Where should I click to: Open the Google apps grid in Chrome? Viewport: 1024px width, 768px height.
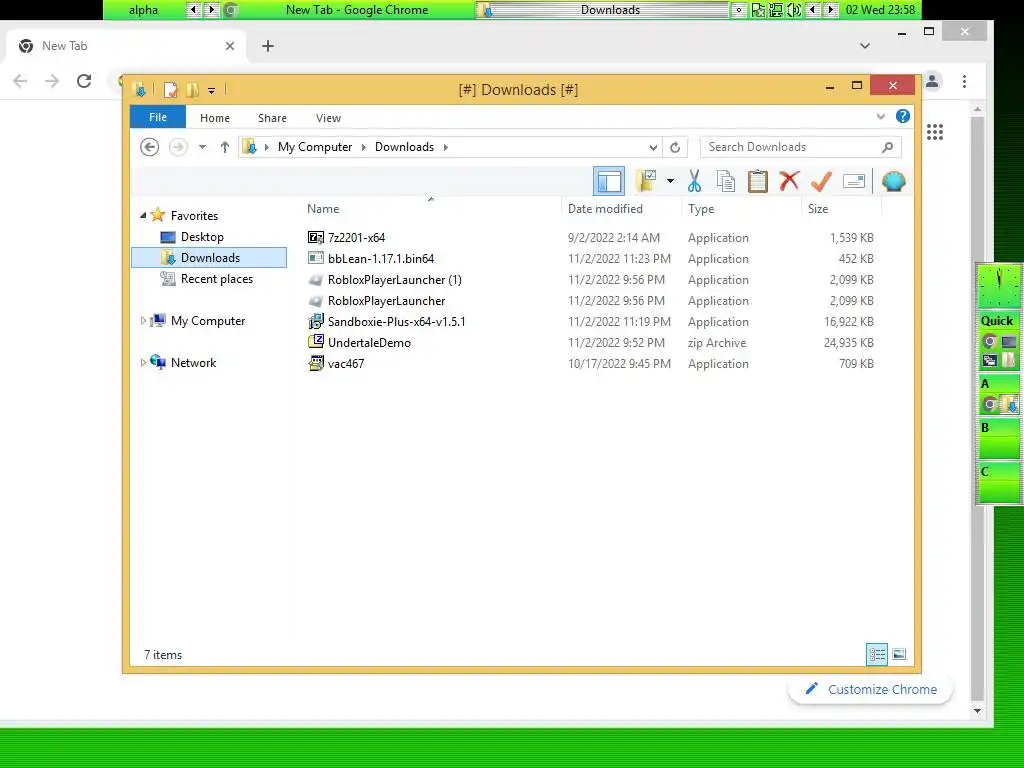pos(935,132)
